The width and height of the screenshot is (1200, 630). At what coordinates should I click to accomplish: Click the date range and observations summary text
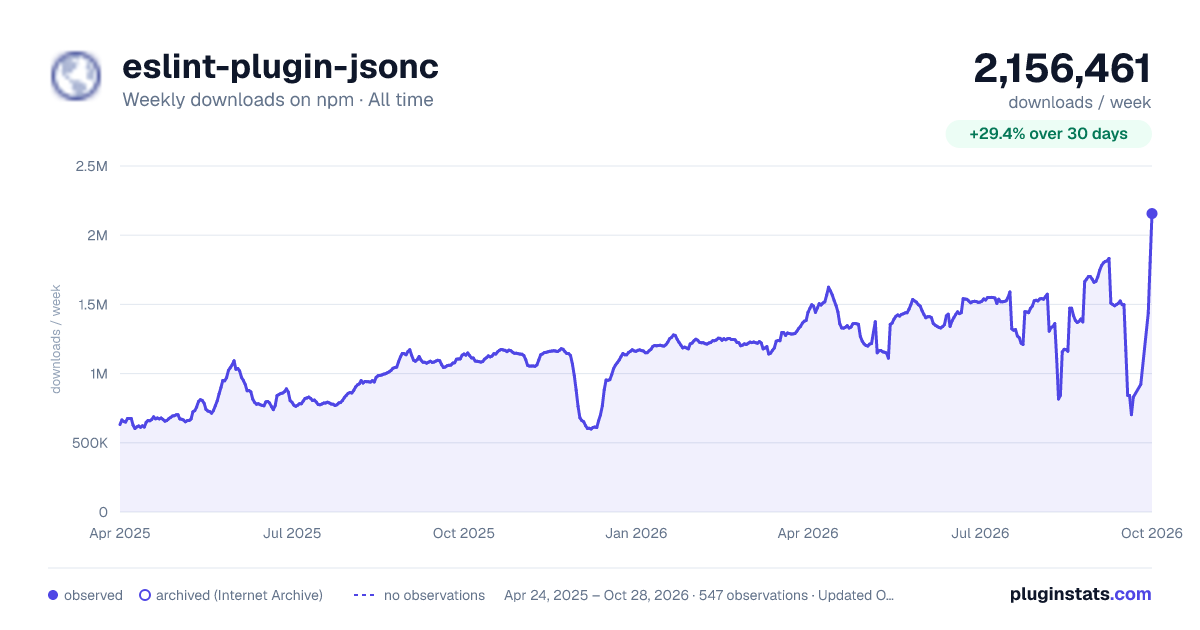point(699,595)
